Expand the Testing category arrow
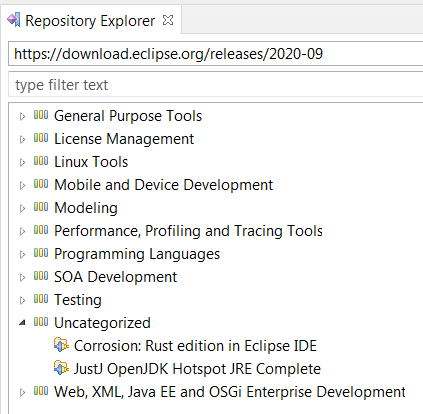Viewport: 423px width, 414px height. [22, 300]
